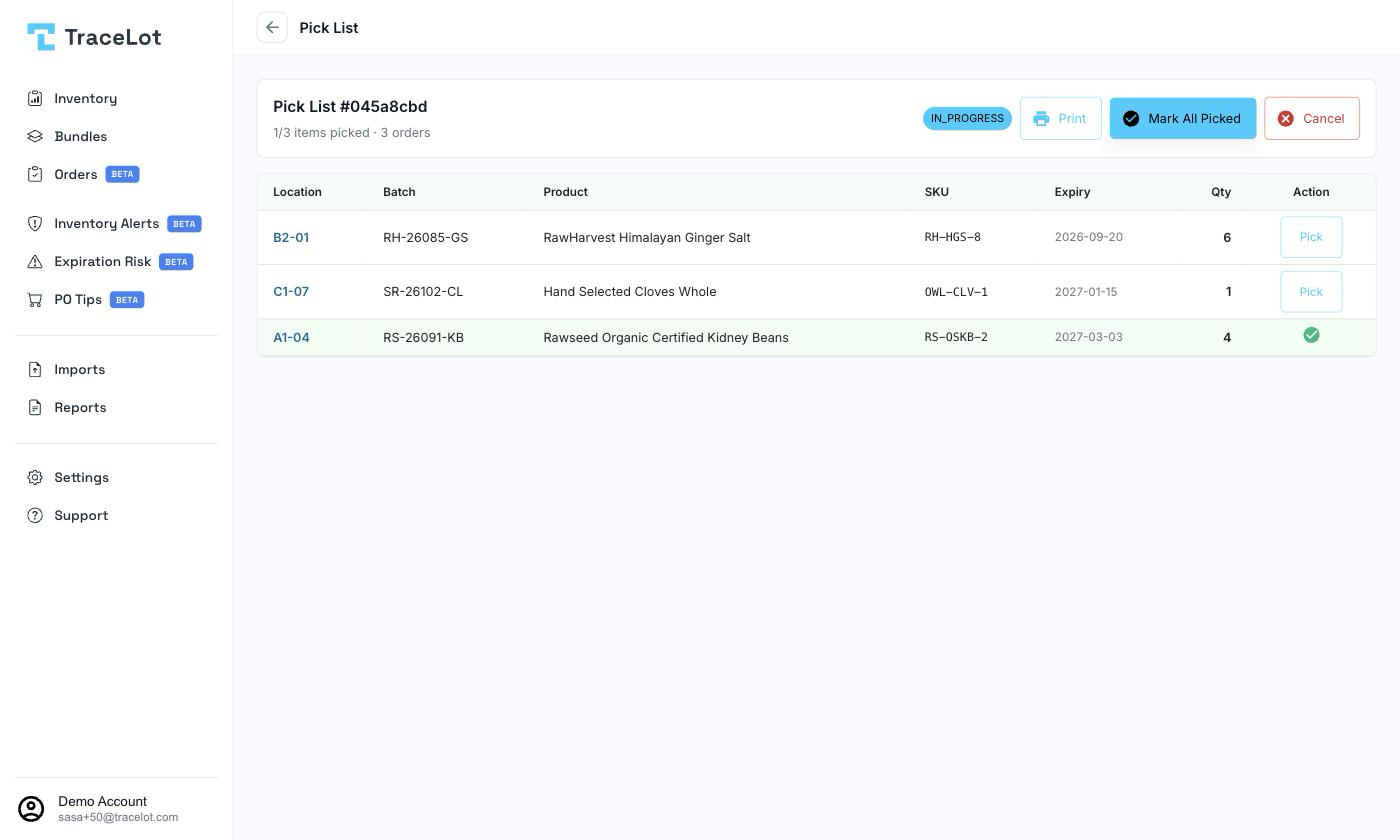Click expiry date 2027-01-15
This screenshot has width=1400, height=840.
(x=1086, y=292)
